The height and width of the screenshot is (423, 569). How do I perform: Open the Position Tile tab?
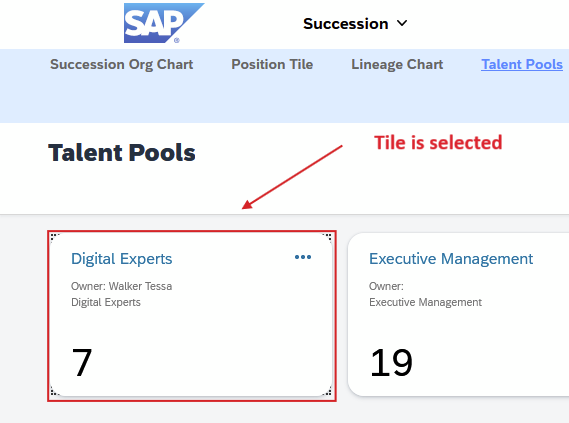pos(272,64)
